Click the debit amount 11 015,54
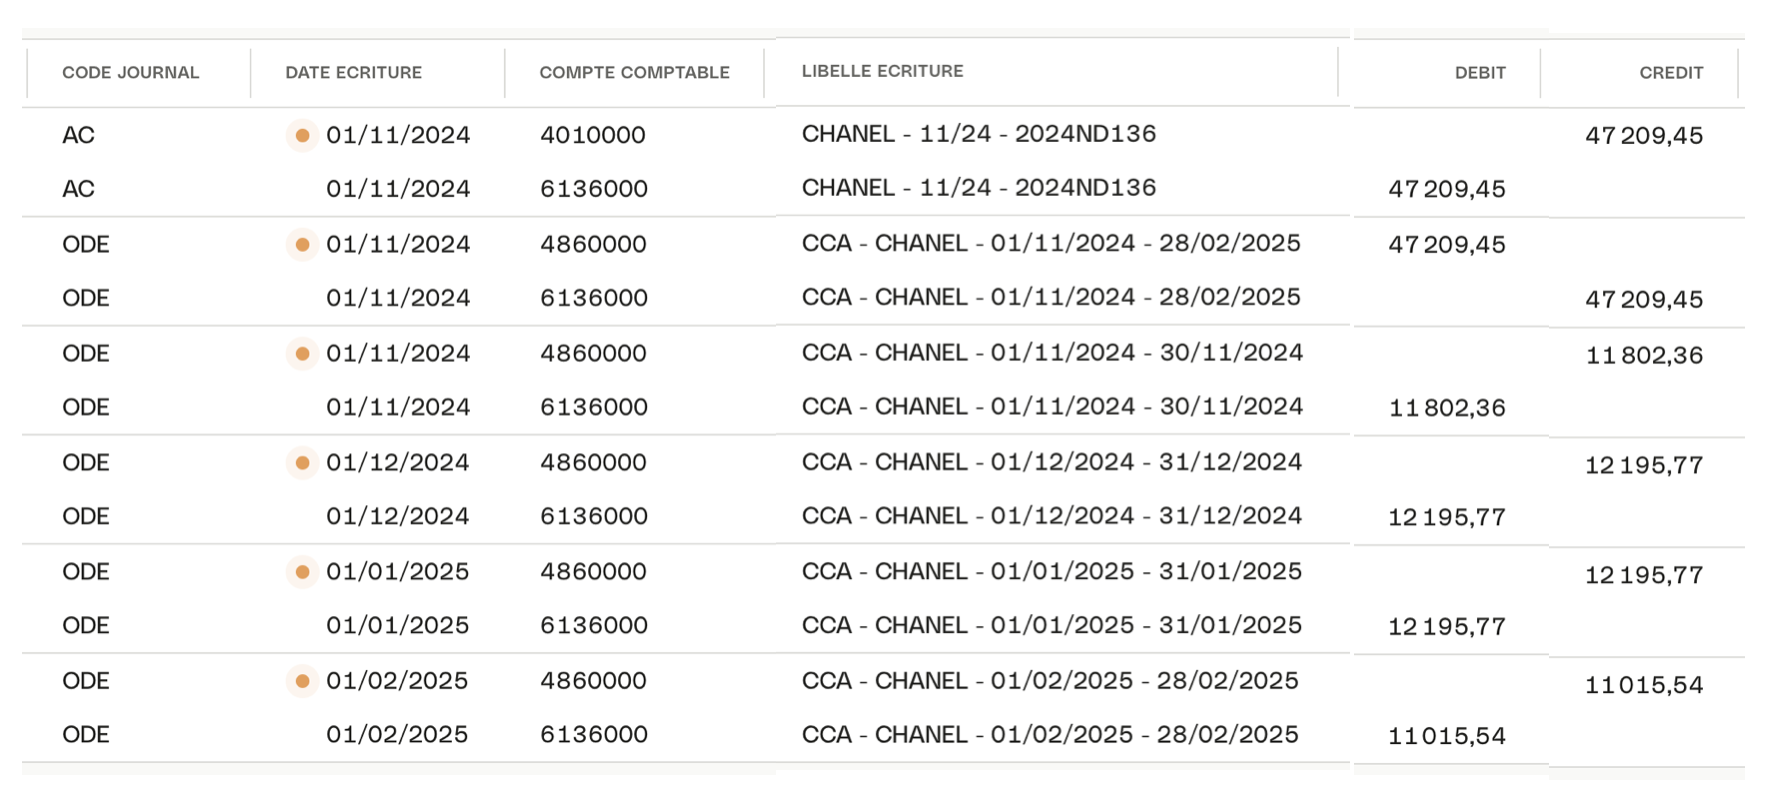This screenshot has height=802, width=1780. [x=1446, y=737]
